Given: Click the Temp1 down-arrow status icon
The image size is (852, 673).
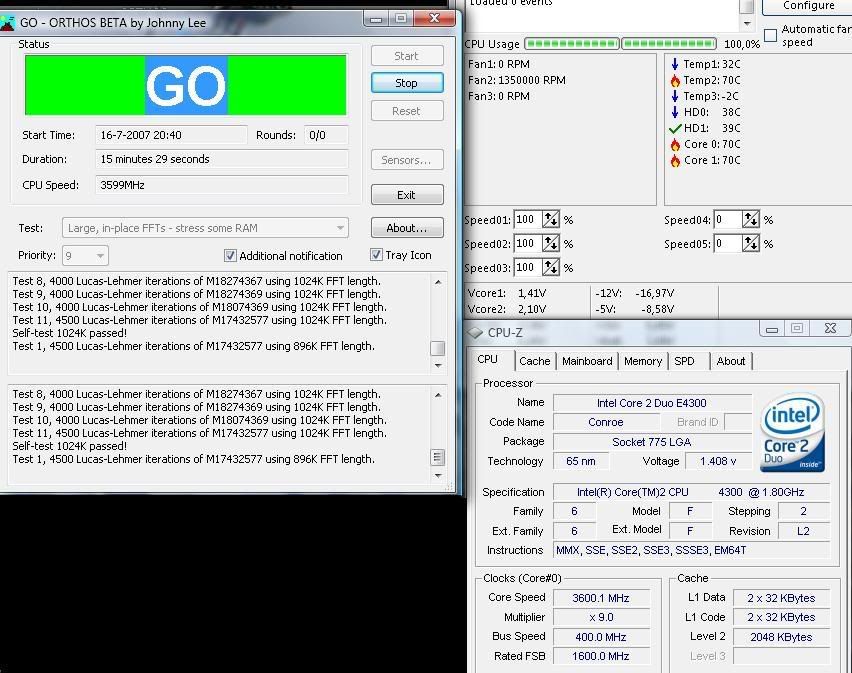Looking at the screenshot, I should click(x=675, y=64).
